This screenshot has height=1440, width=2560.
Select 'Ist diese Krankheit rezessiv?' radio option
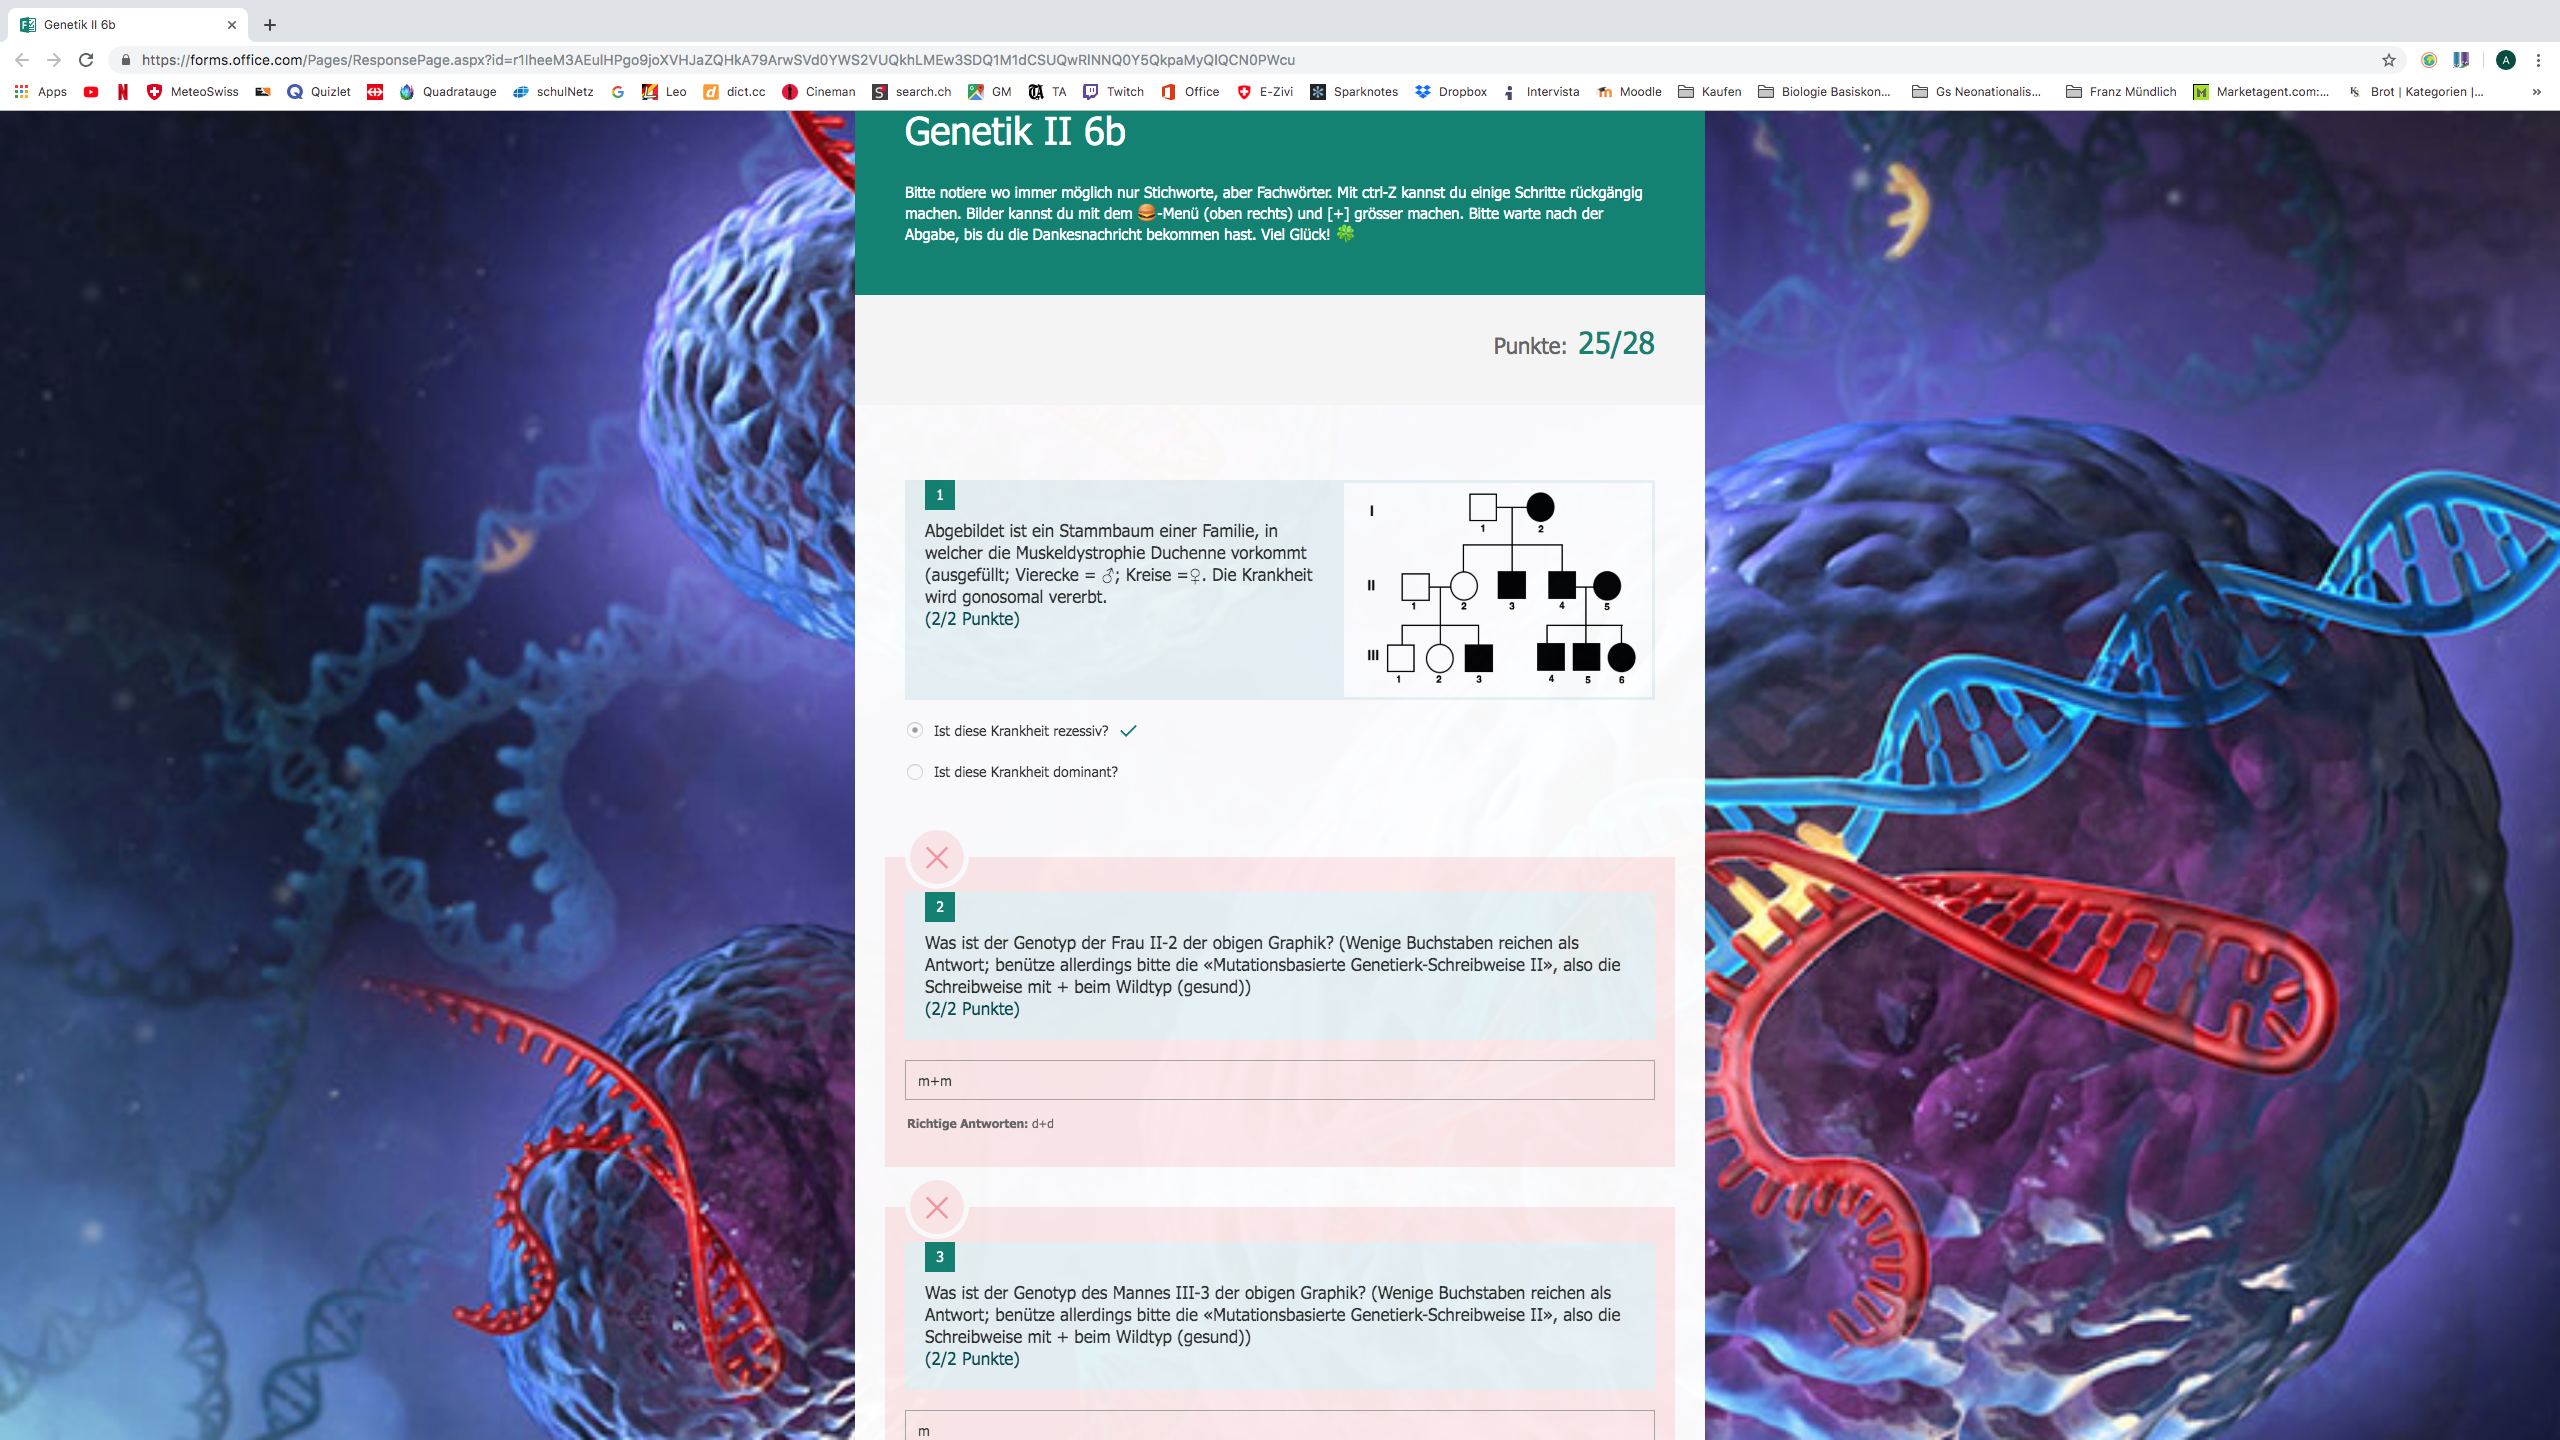[915, 731]
